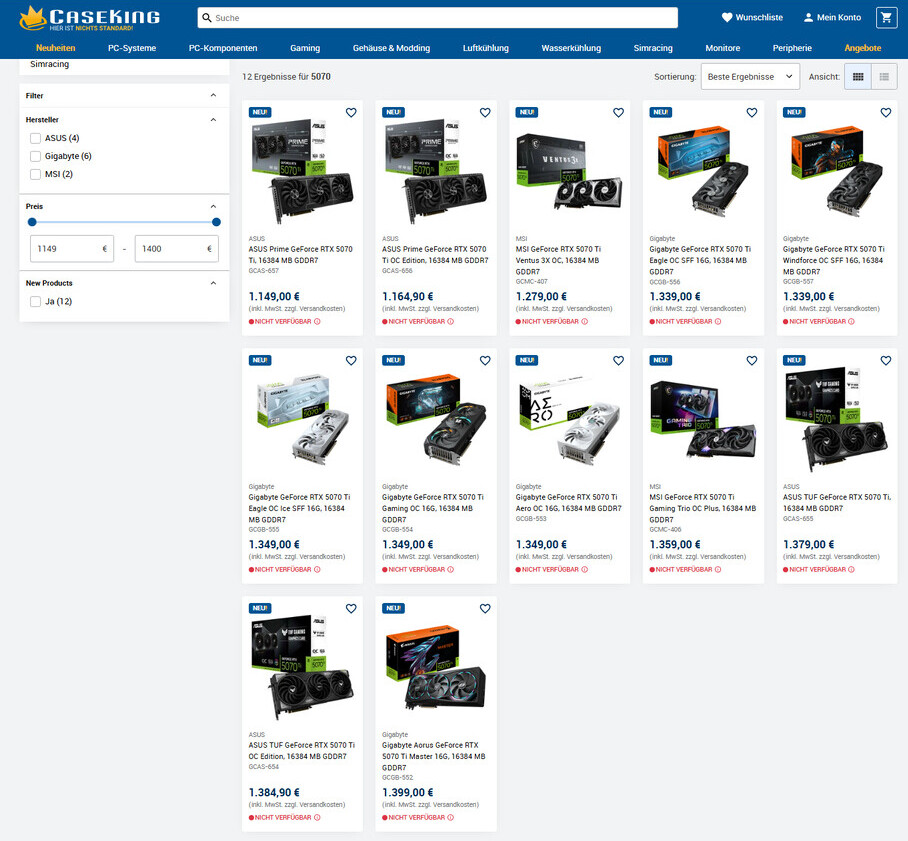Open ASUS Prime GeForce RTX 5070 Ti OC Edition title

click(x=435, y=255)
